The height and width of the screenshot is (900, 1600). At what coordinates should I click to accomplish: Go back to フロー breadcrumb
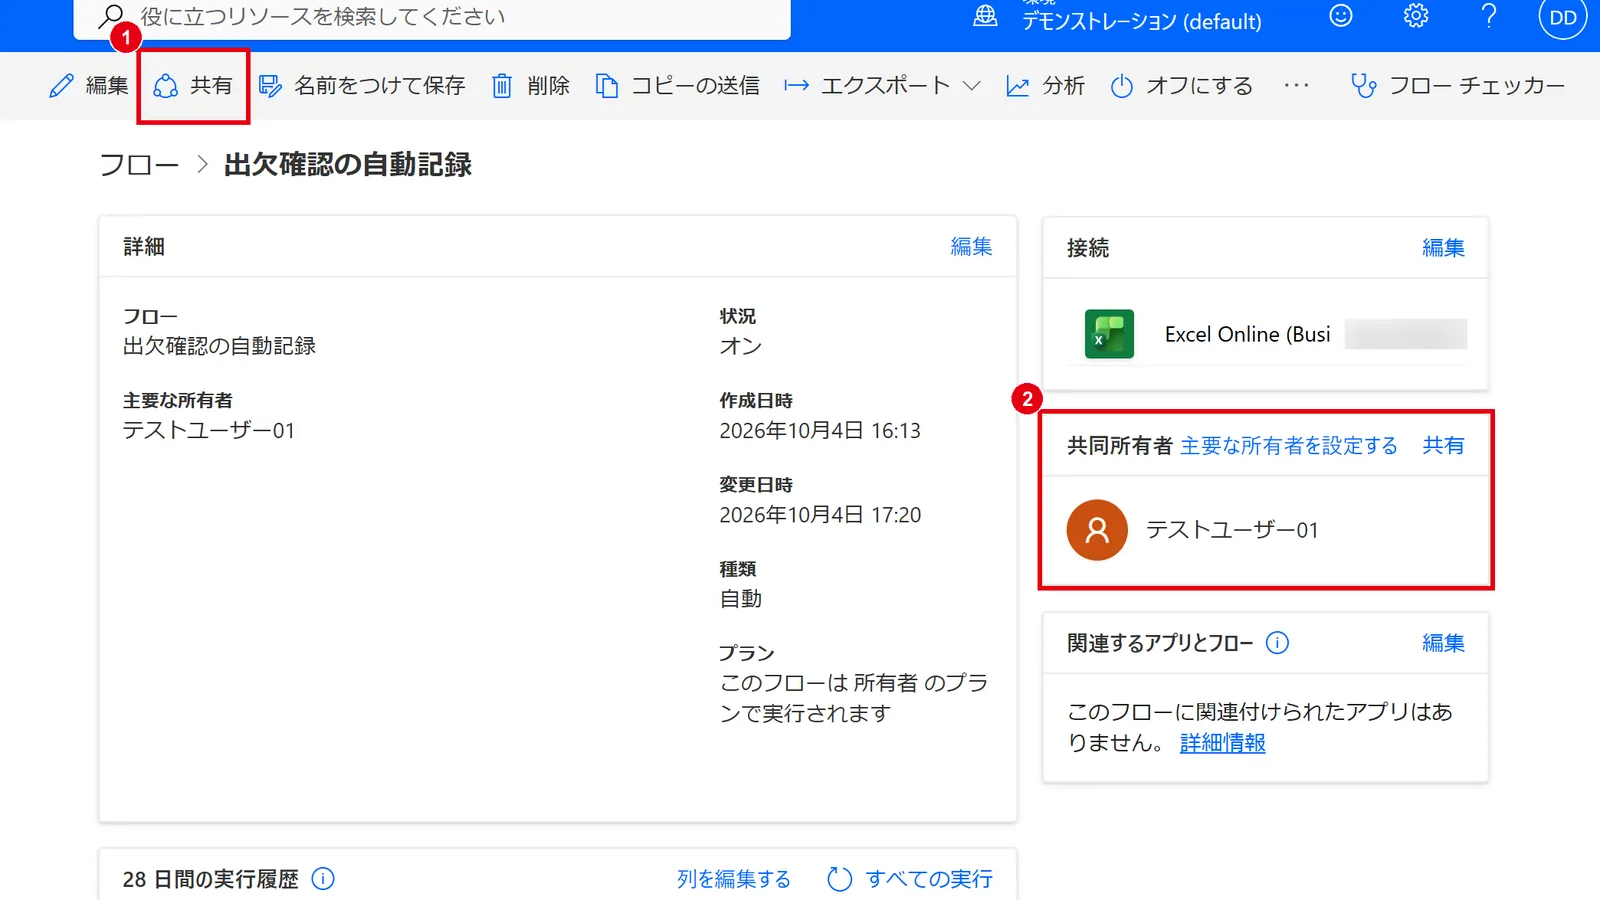pos(139,165)
